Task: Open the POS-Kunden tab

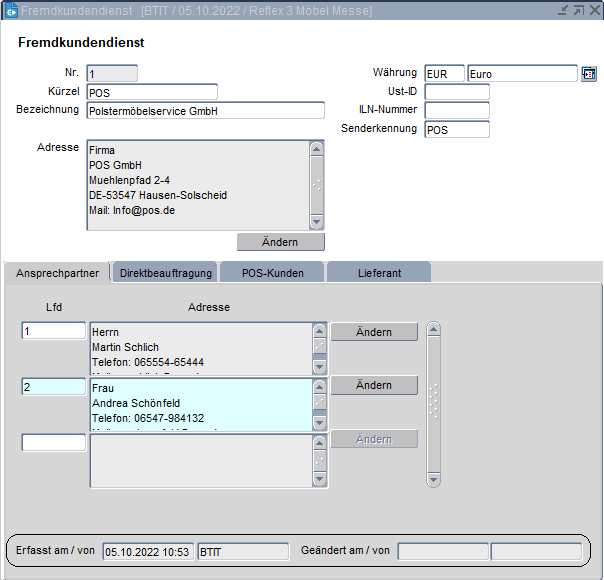Action: coord(271,272)
